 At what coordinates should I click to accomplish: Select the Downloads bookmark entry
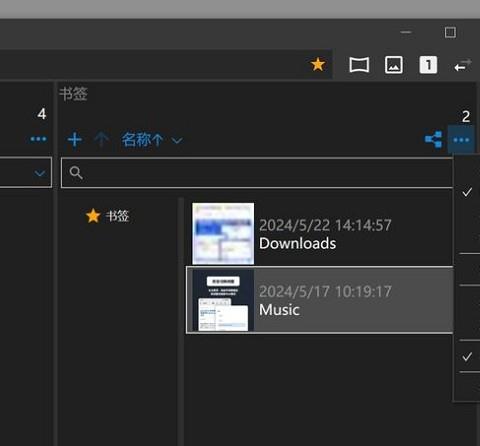[x=319, y=233]
